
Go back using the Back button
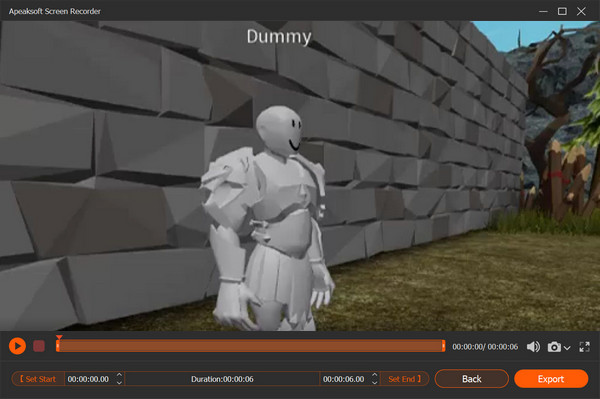(x=471, y=379)
